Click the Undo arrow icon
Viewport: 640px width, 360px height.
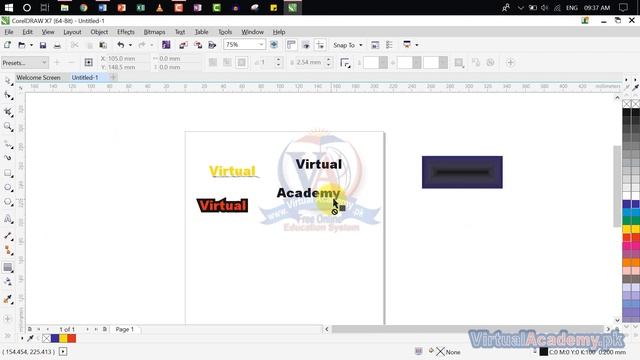coord(121,45)
